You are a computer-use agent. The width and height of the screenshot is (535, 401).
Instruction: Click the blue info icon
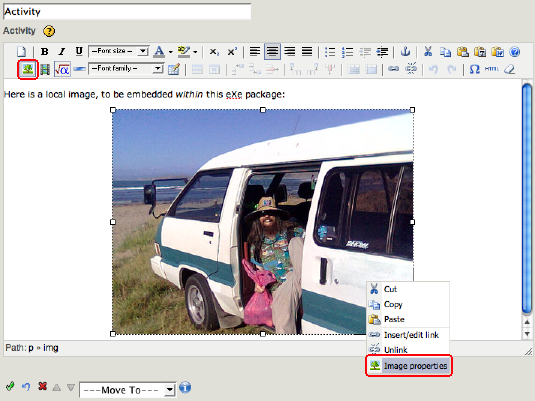[x=185, y=388]
